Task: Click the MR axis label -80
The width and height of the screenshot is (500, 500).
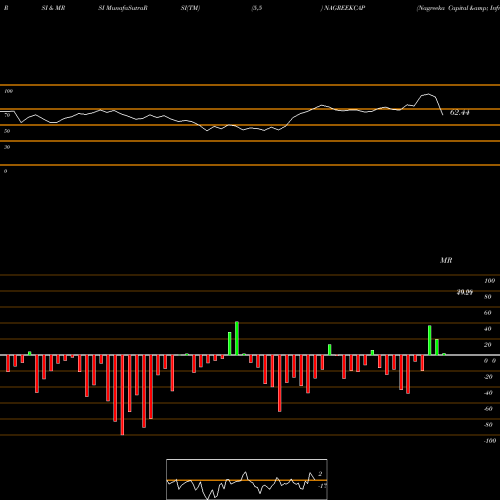Action: [488, 425]
